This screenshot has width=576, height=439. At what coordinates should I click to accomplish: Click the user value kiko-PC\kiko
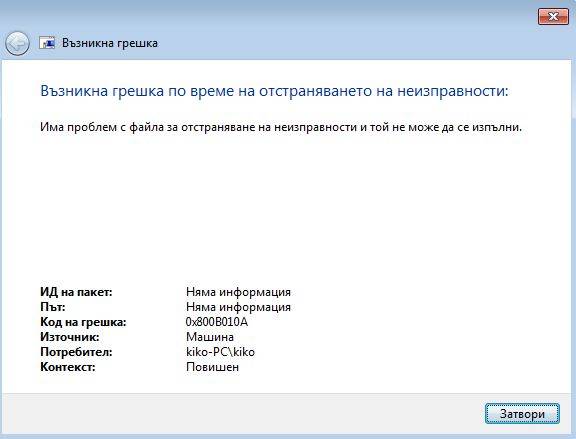(x=220, y=352)
